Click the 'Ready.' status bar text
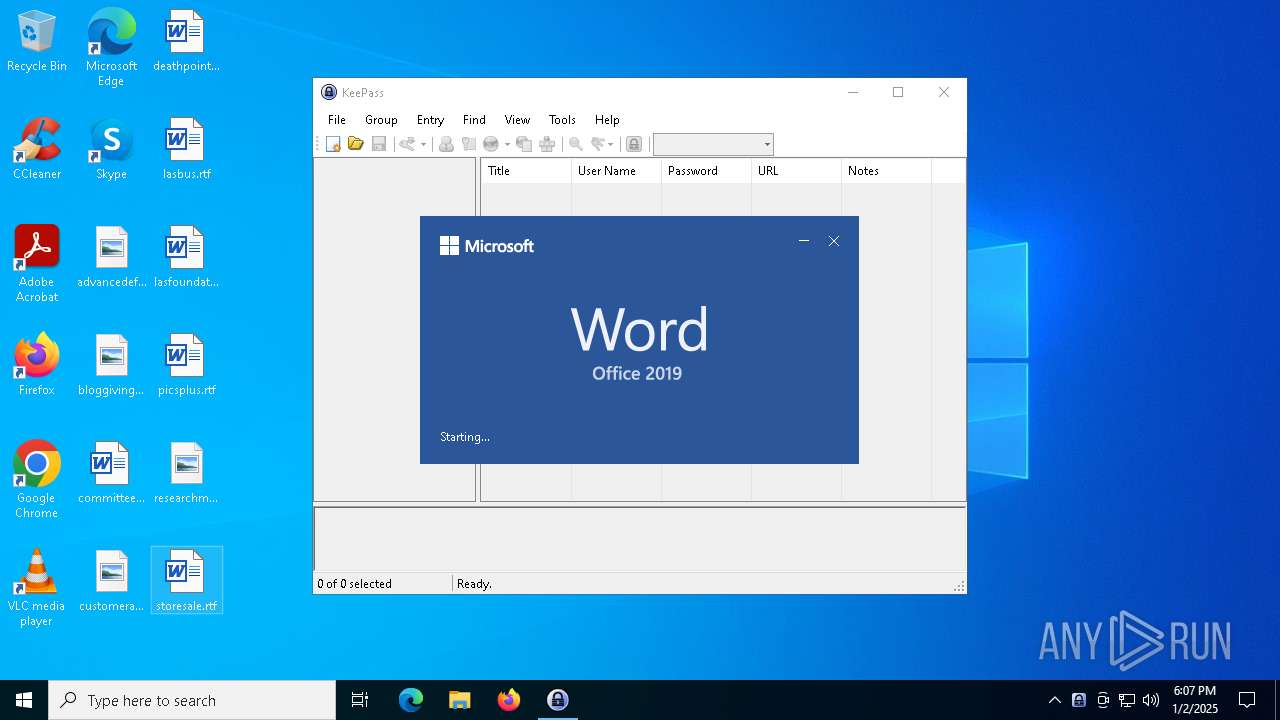The height and width of the screenshot is (720, 1280). coord(474,584)
